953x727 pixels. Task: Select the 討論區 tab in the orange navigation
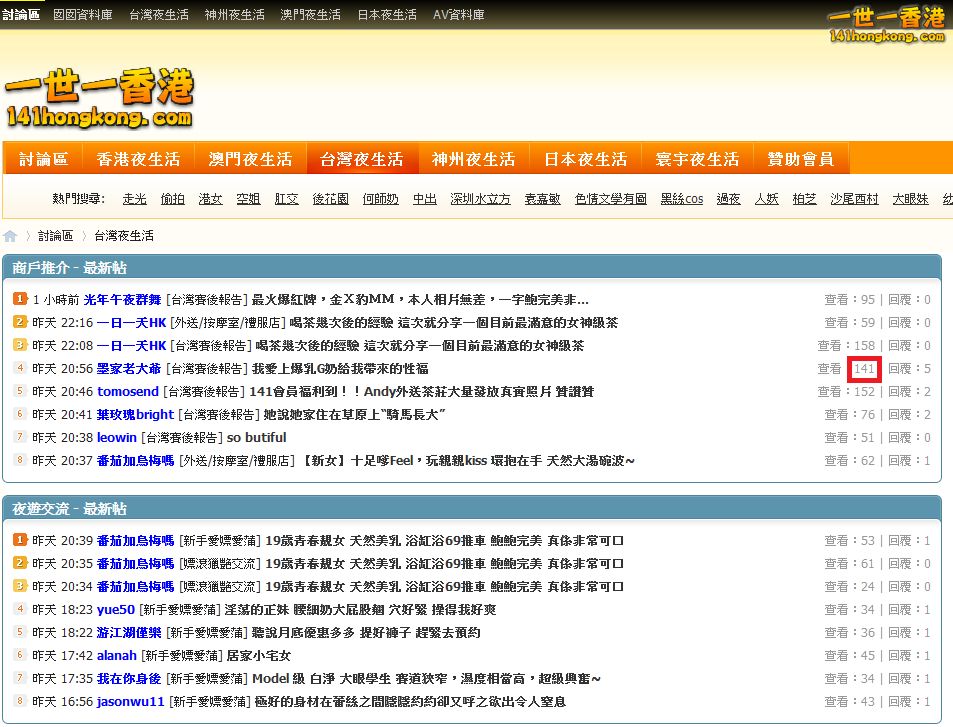click(x=43, y=159)
